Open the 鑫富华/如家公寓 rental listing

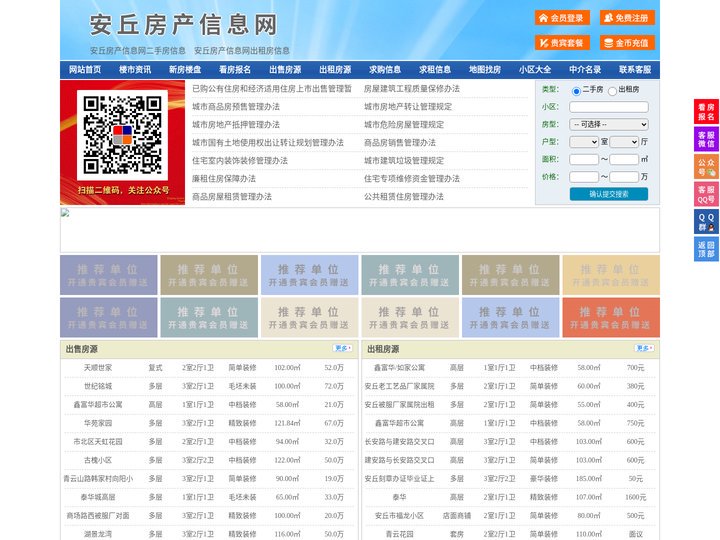pyautogui.click(x=399, y=368)
